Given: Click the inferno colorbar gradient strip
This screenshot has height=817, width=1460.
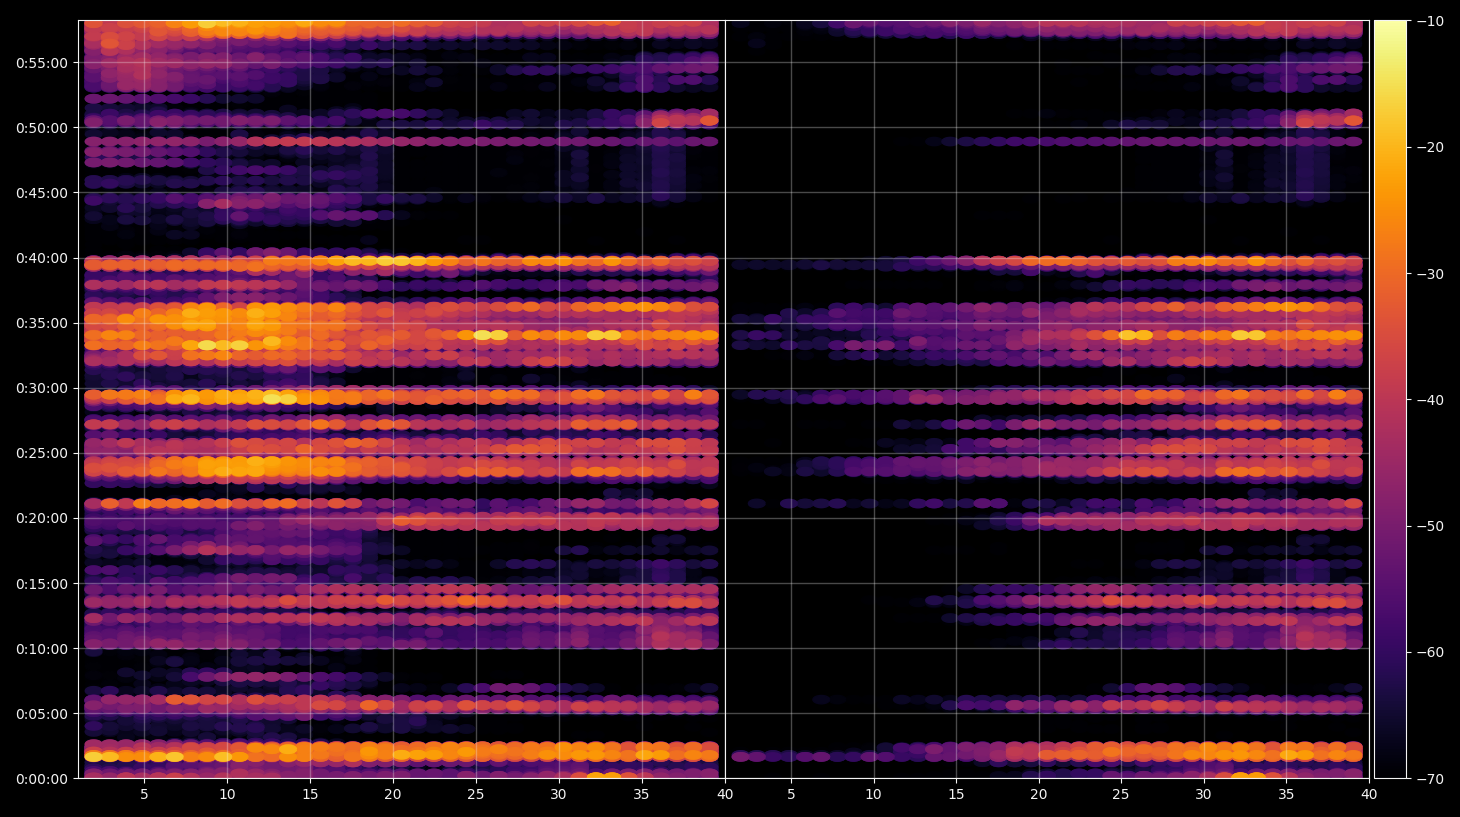Looking at the screenshot, I should tap(1390, 399).
